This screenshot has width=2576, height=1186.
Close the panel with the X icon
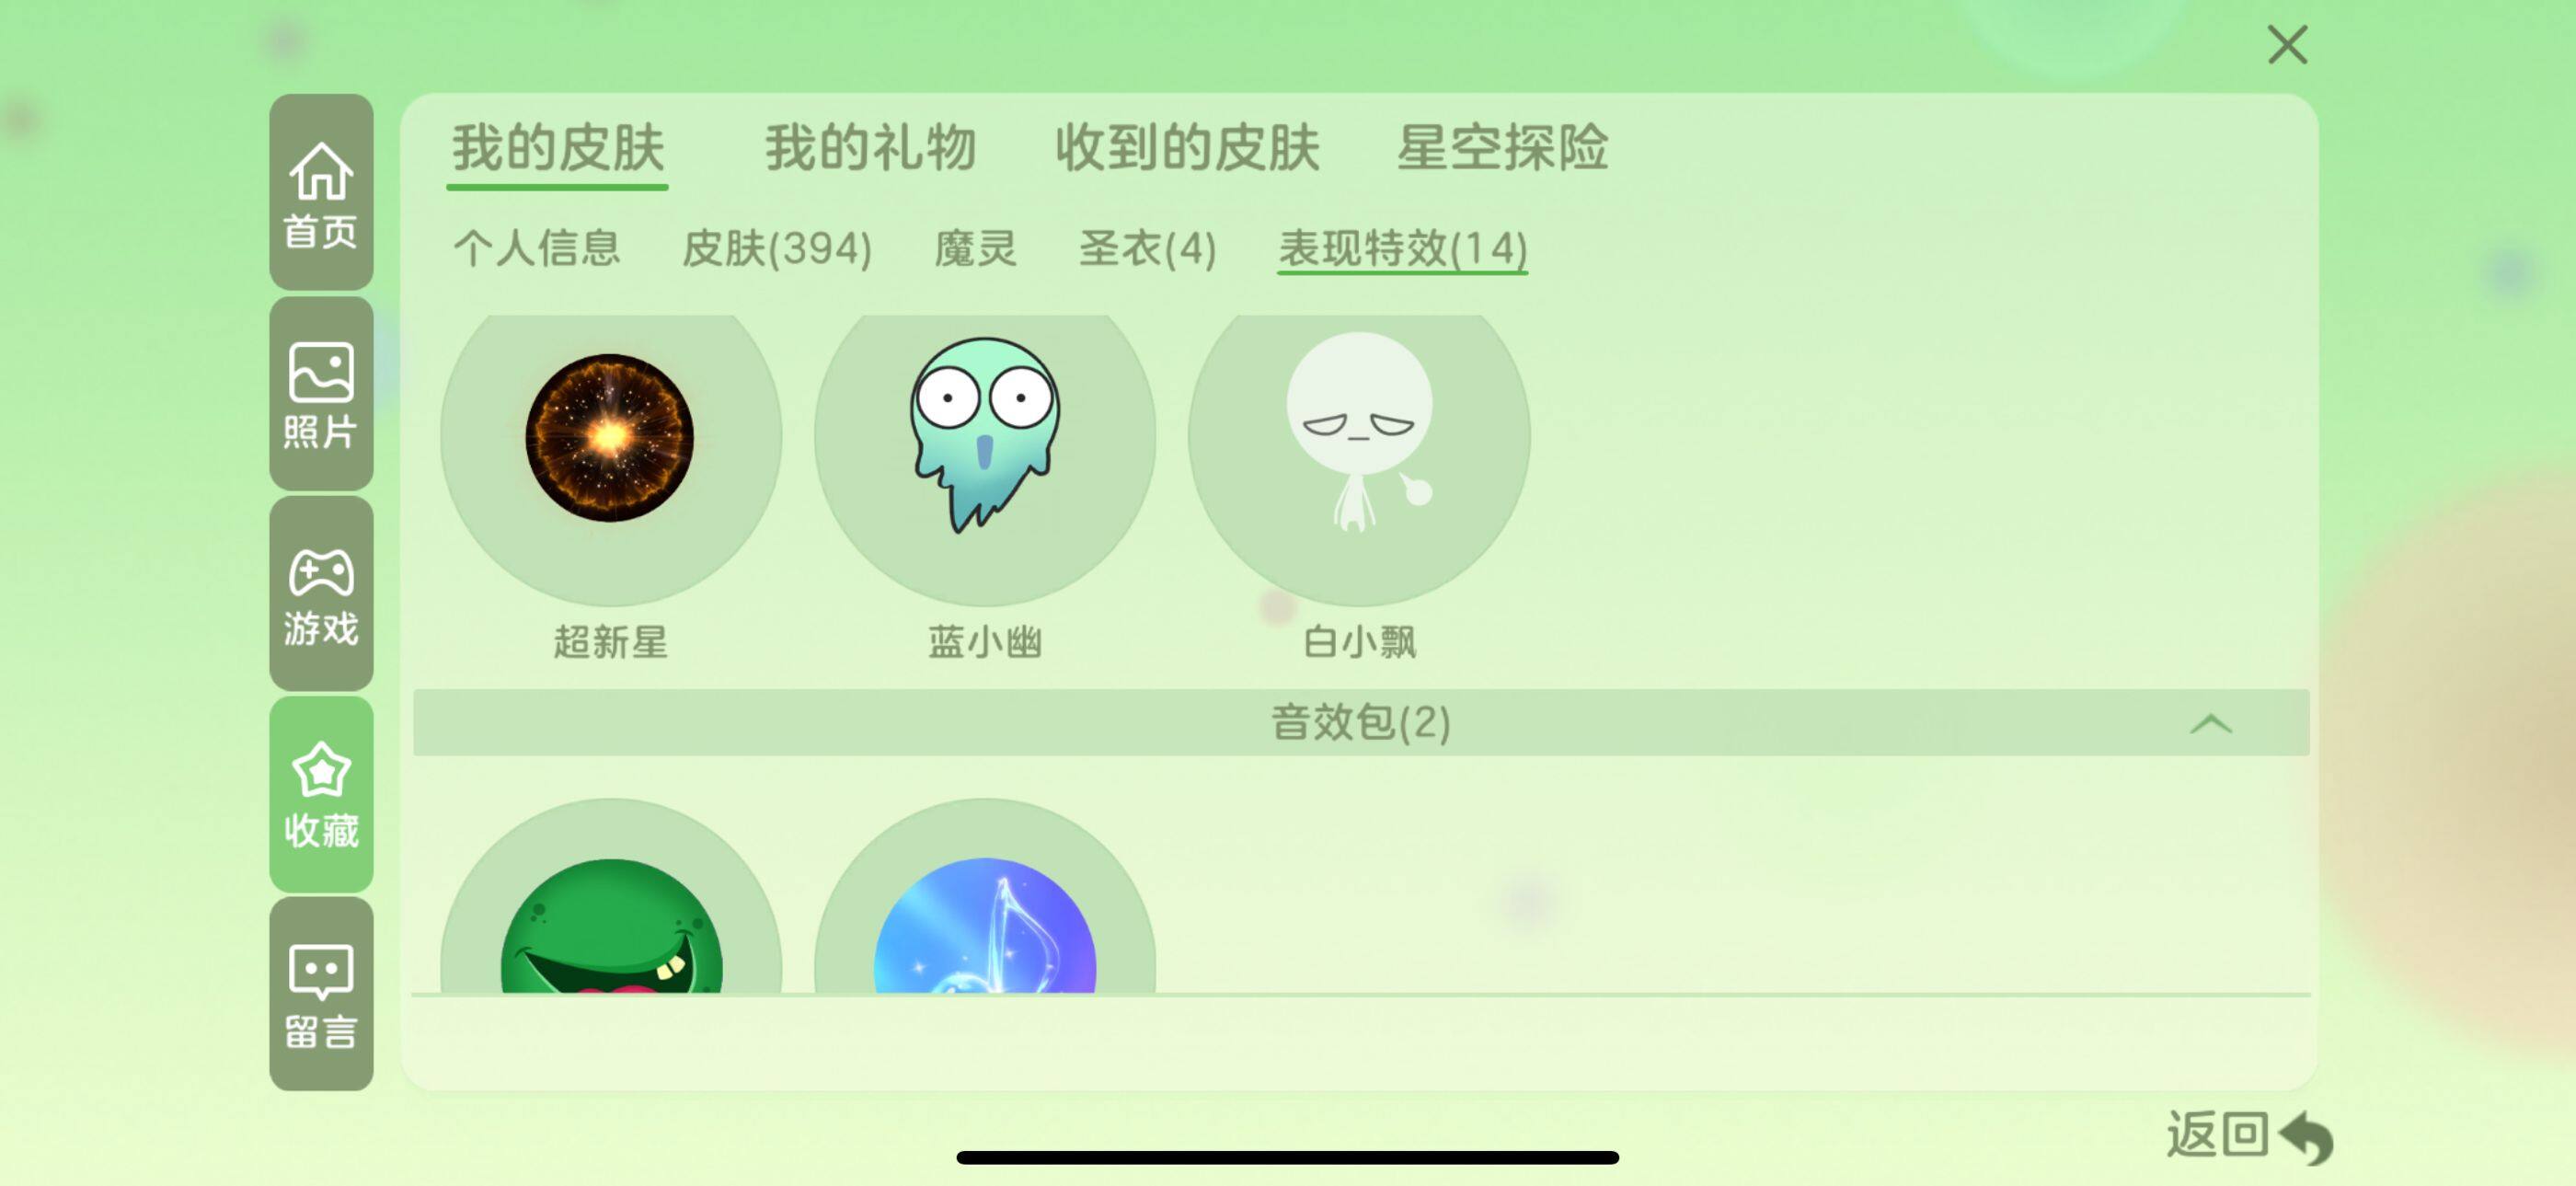pyautogui.click(x=2287, y=45)
